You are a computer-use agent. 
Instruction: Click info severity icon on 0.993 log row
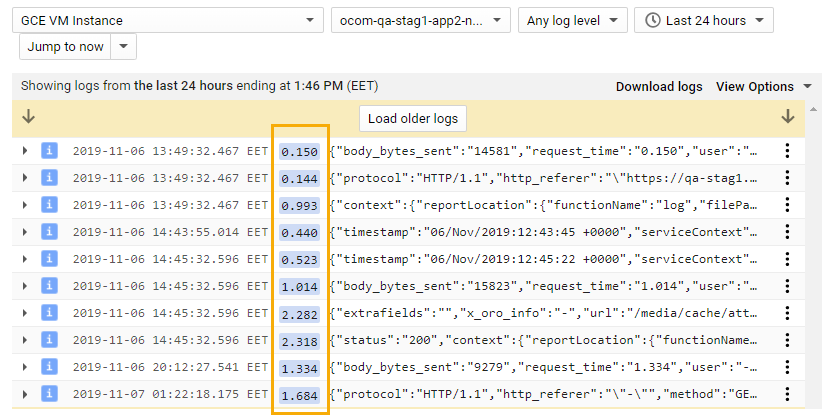(48, 205)
